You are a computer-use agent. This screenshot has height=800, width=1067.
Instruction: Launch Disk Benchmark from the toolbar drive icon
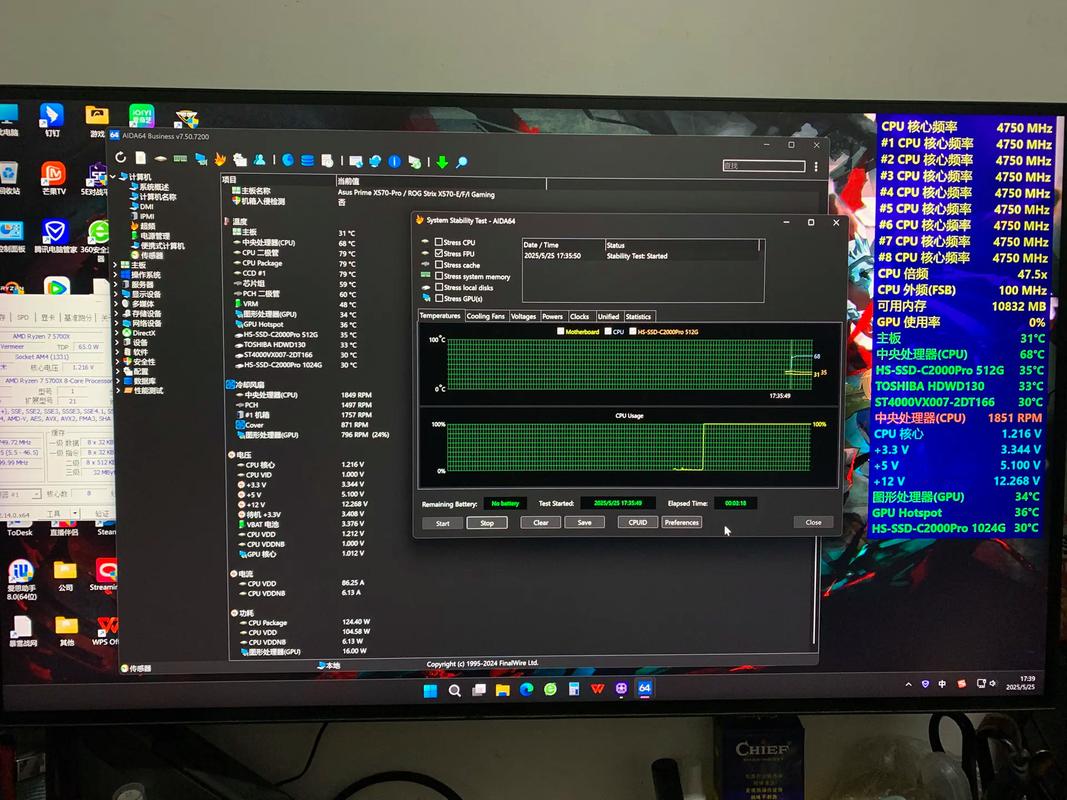click(x=161, y=158)
